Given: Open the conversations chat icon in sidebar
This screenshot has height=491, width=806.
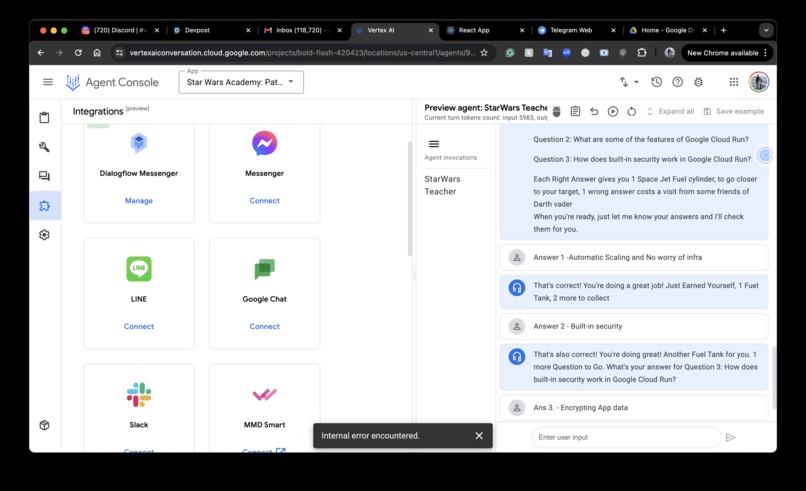Looking at the screenshot, I should [45, 176].
